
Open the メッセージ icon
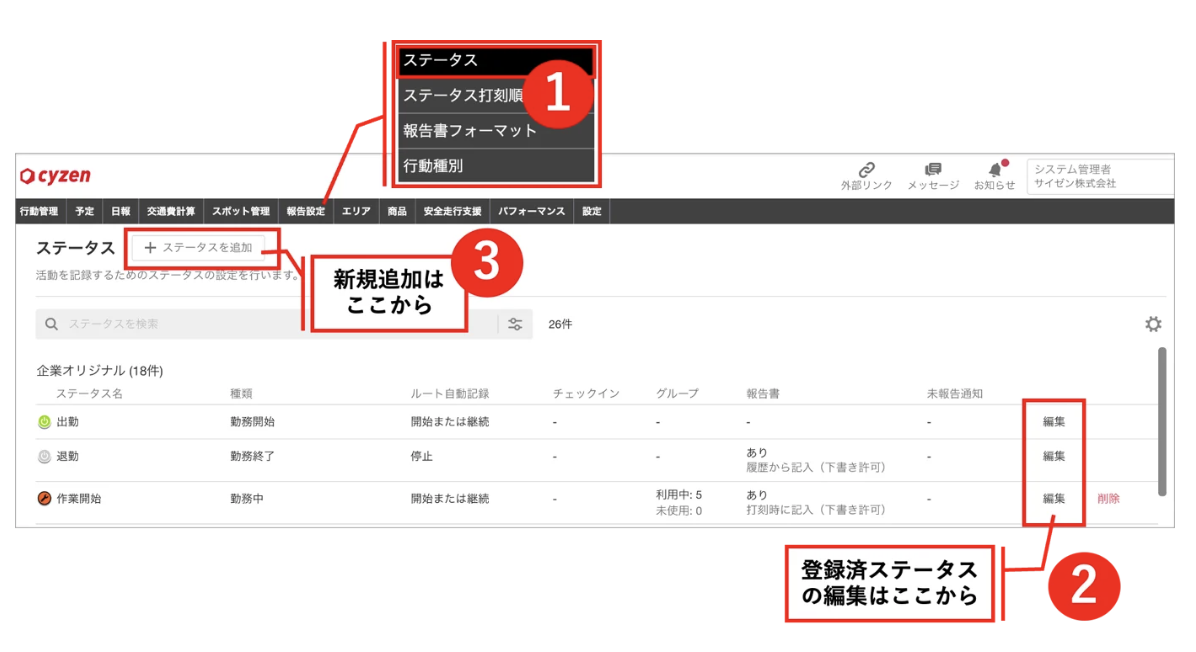click(932, 169)
